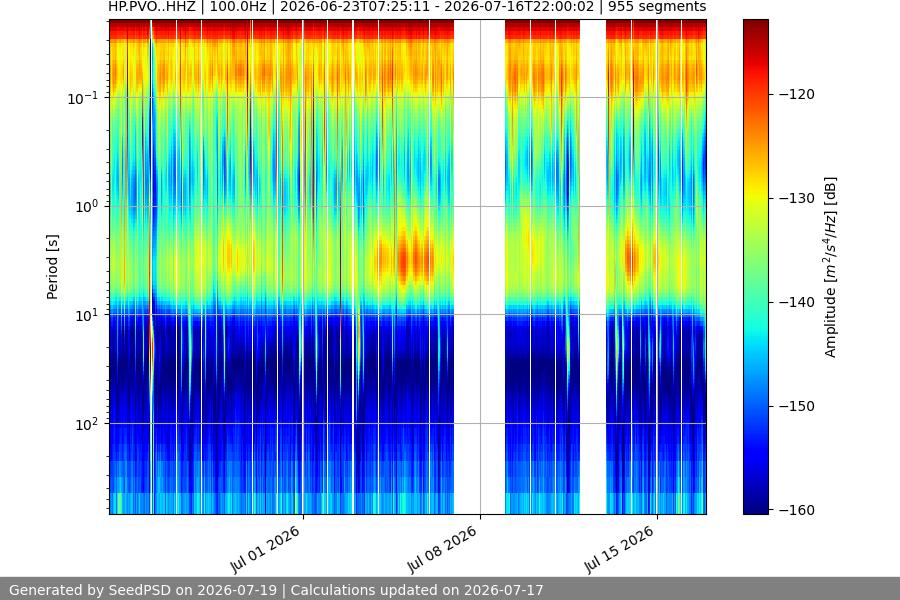Click the narrow white data gap before Jul 15

coord(593,267)
